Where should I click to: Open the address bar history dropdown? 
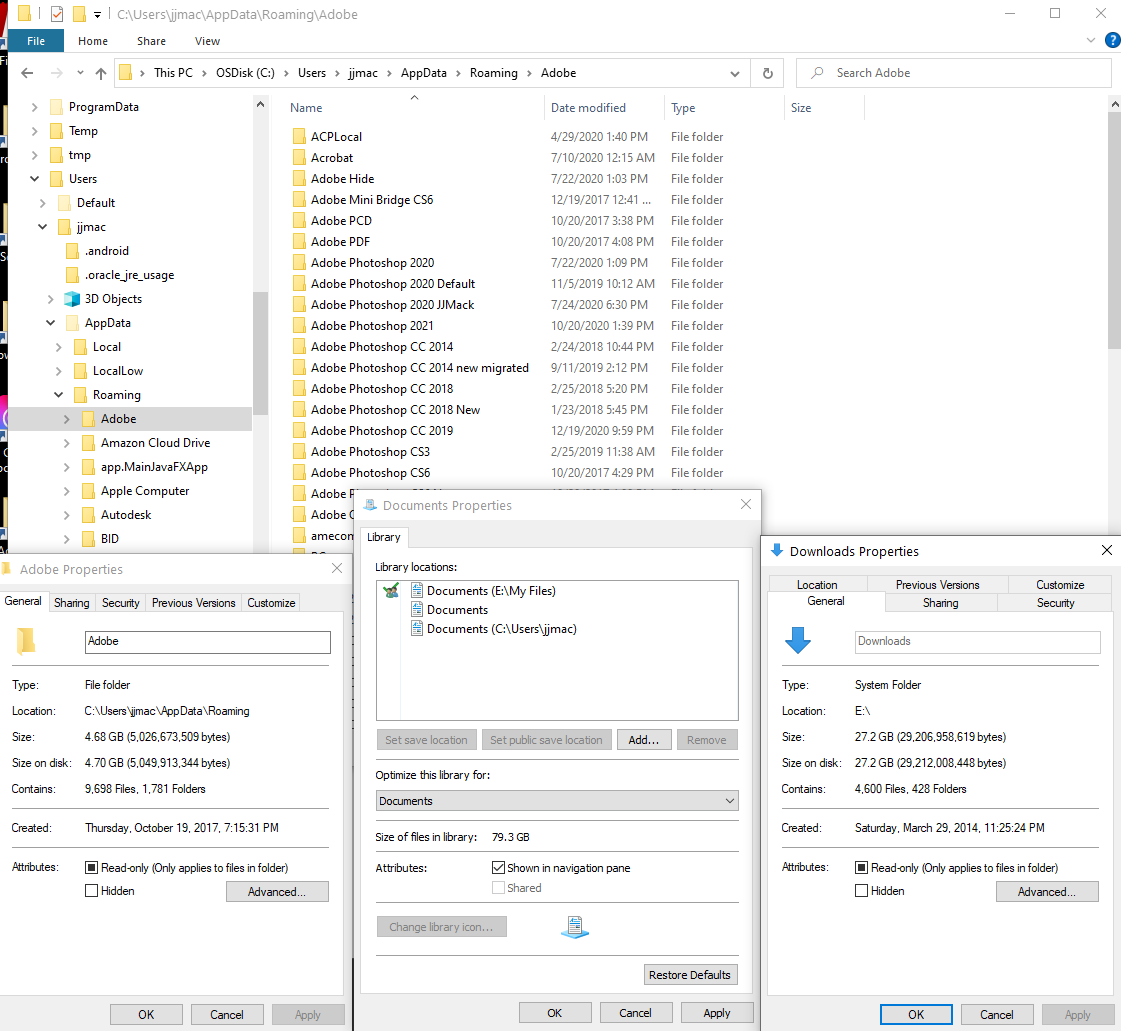tap(735, 72)
